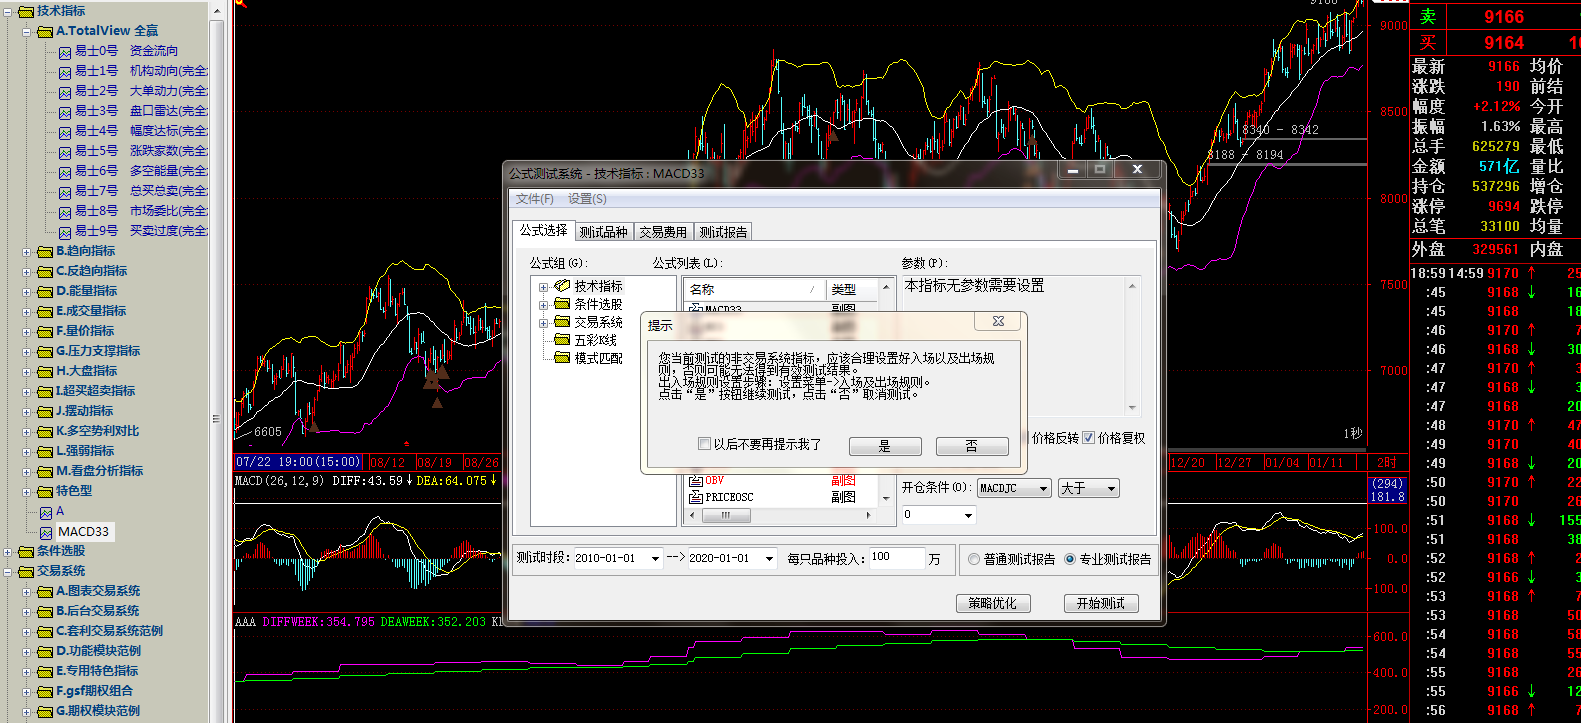
Task: Click the 特色型 folder icon
Action: (45, 492)
